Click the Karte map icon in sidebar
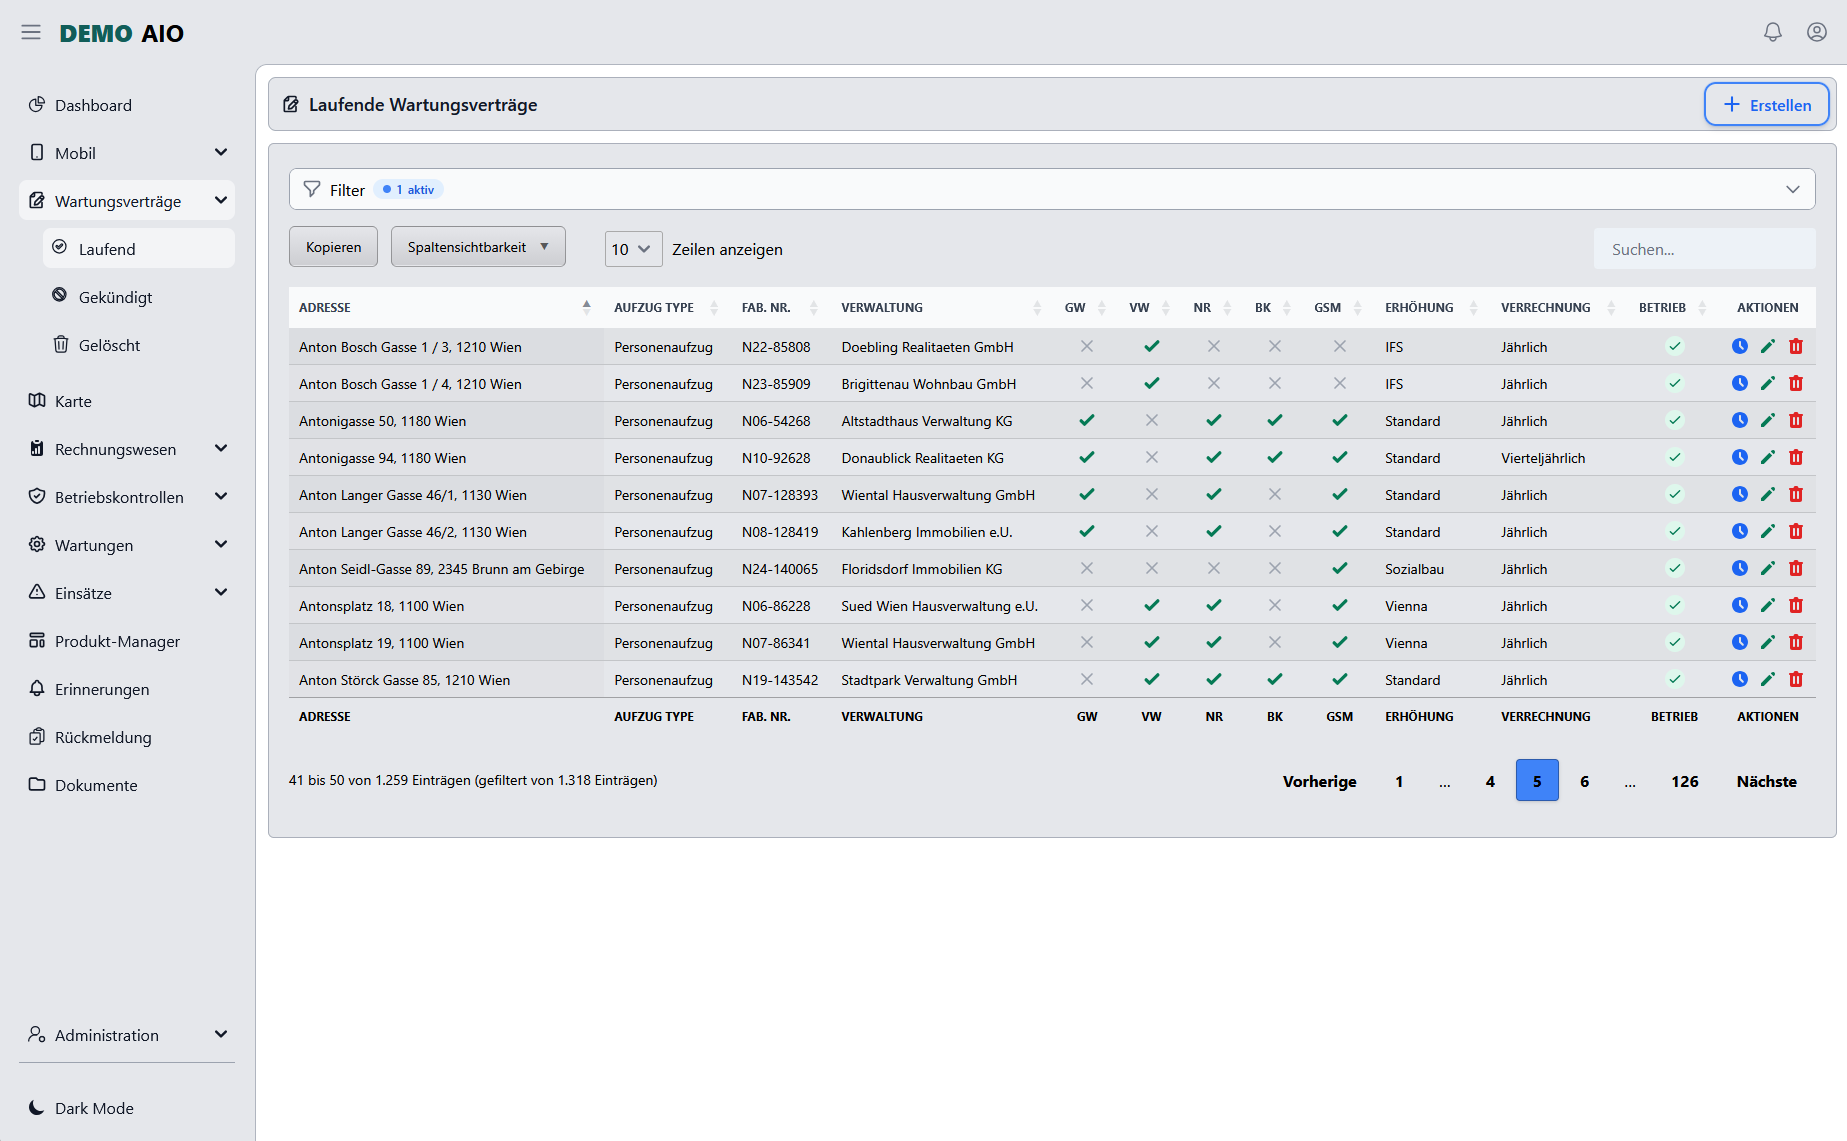The width and height of the screenshot is (1847, 1141). pyautogui.click(x=37, y=401)
